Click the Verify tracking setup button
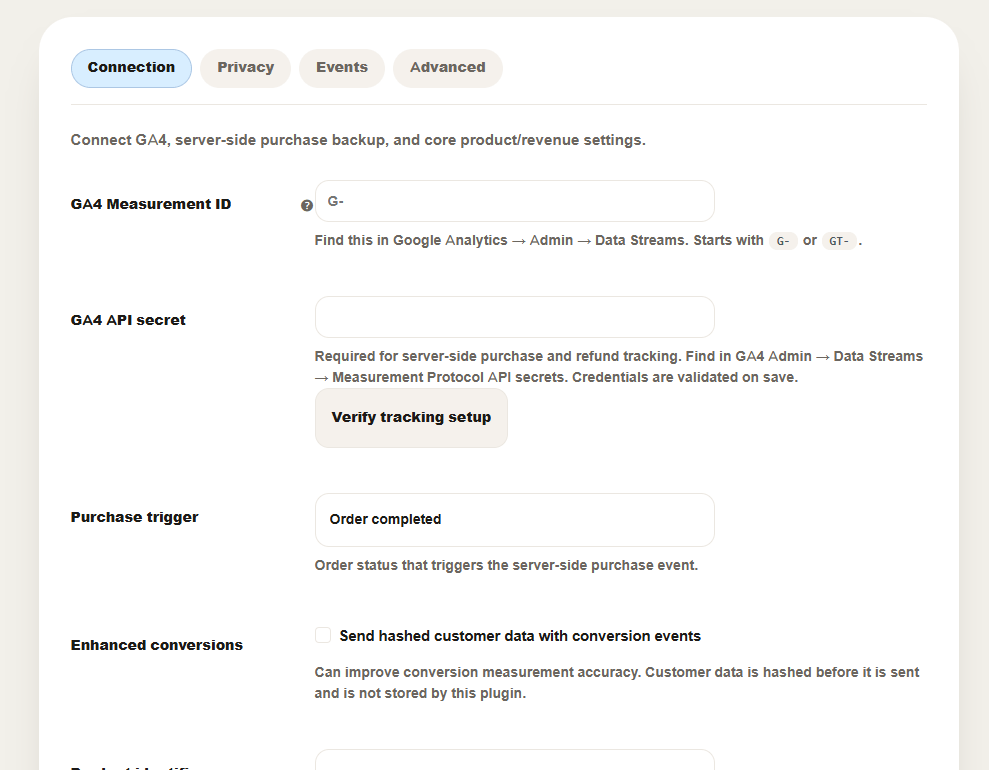The height and width of the screenshot is (770, 989). pos(411,418)
